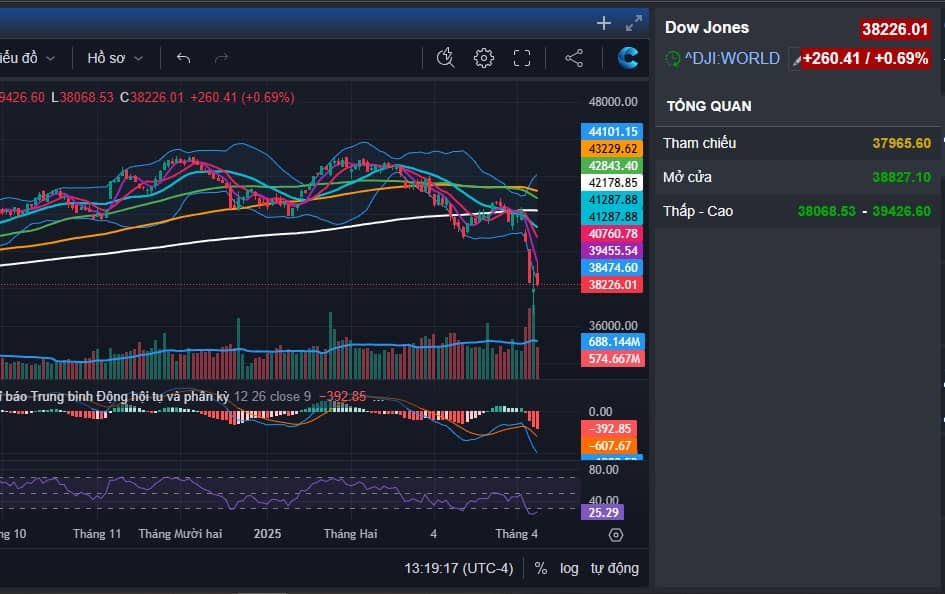Toggle percent scale with the % button

pos(541,568)
